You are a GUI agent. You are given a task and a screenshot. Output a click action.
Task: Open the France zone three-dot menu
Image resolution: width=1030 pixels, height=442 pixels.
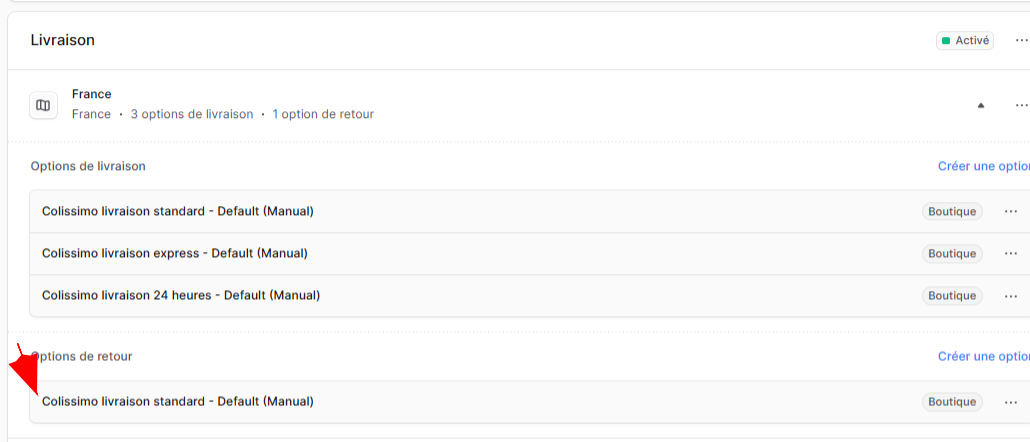(x=1021, y=105)
